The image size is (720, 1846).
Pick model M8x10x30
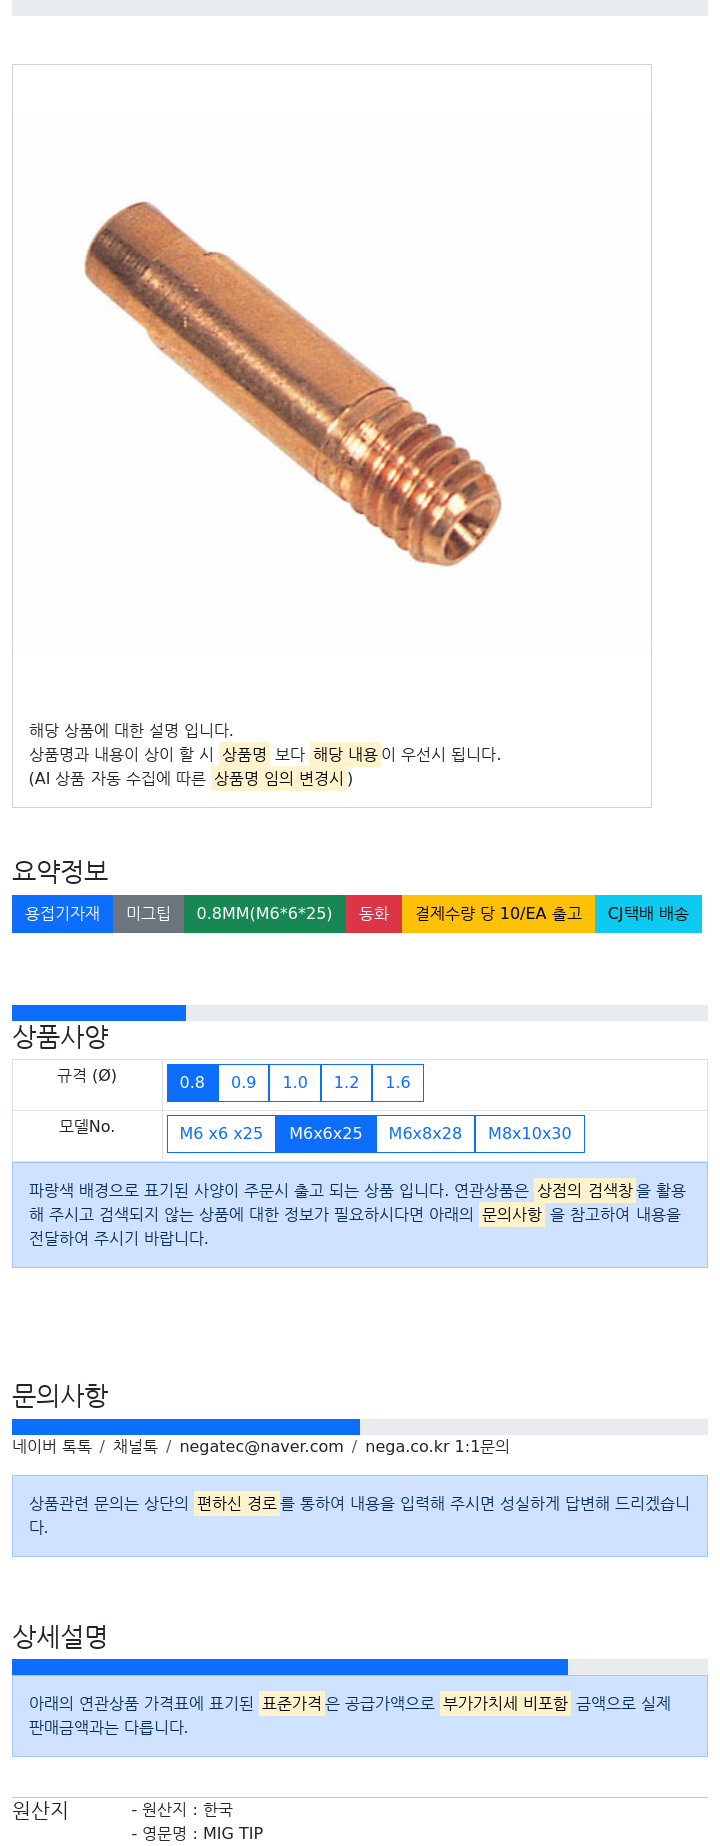click(530, 1134)
